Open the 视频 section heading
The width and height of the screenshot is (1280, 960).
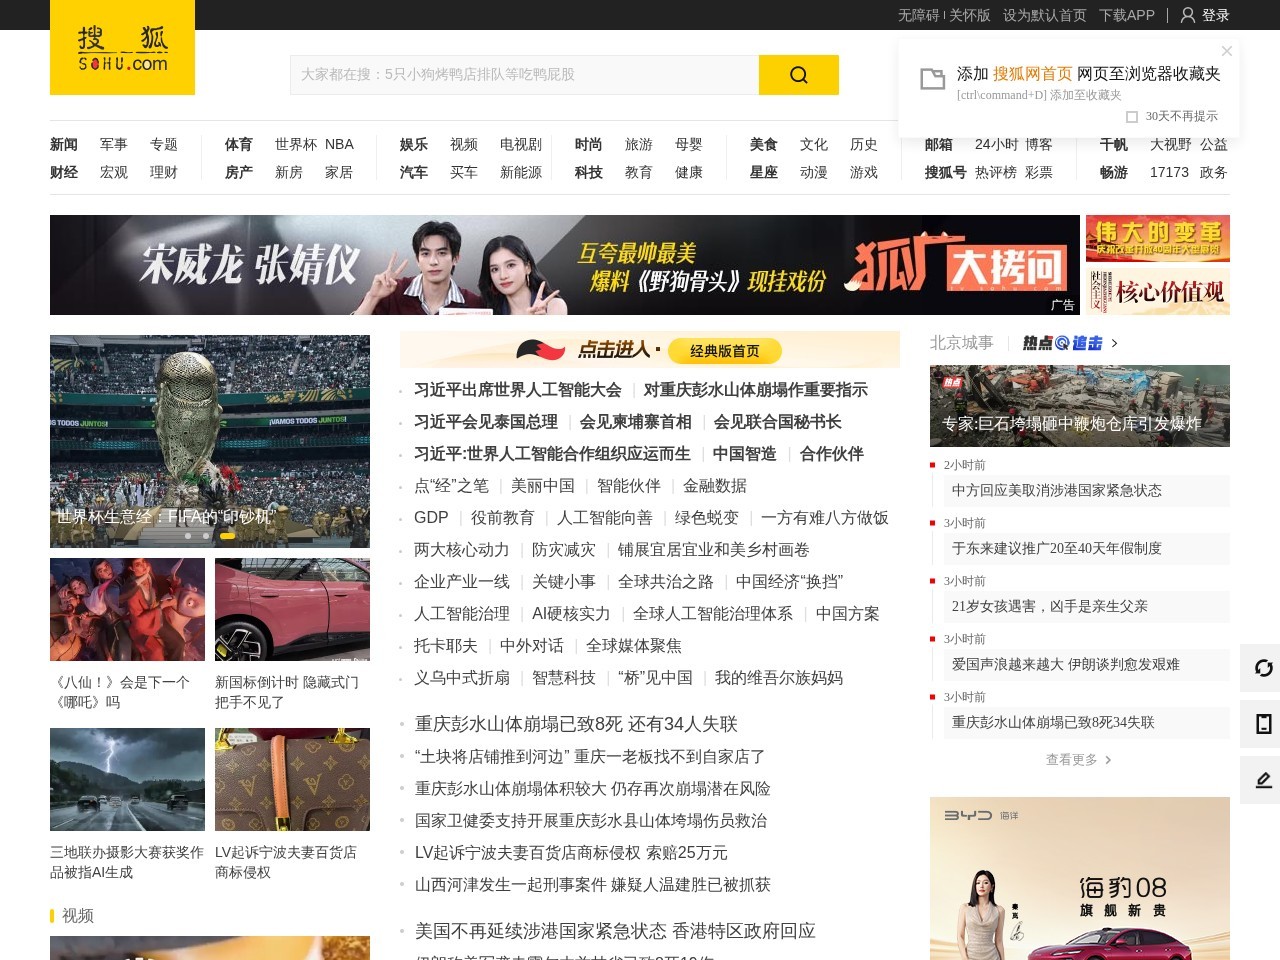coord(78,916)
